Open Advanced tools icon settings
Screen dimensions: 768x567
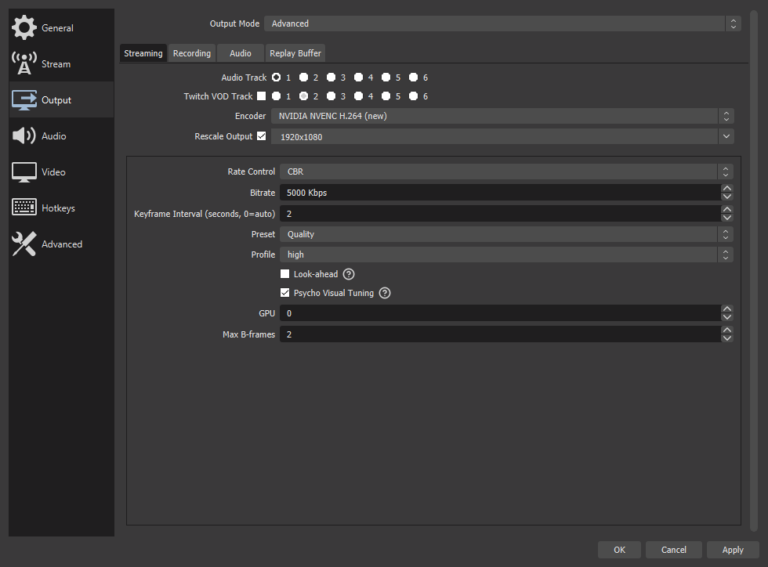[x=24, y=244]
